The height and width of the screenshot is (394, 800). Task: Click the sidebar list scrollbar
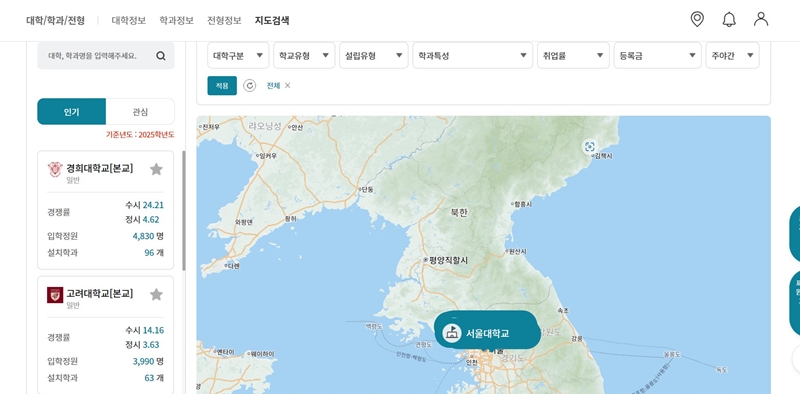(184, 210)
